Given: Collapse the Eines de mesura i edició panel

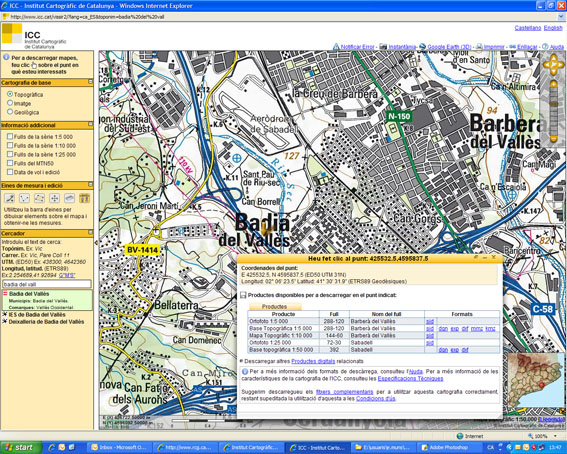Looking at the screenshot, I should click(90, 185).
